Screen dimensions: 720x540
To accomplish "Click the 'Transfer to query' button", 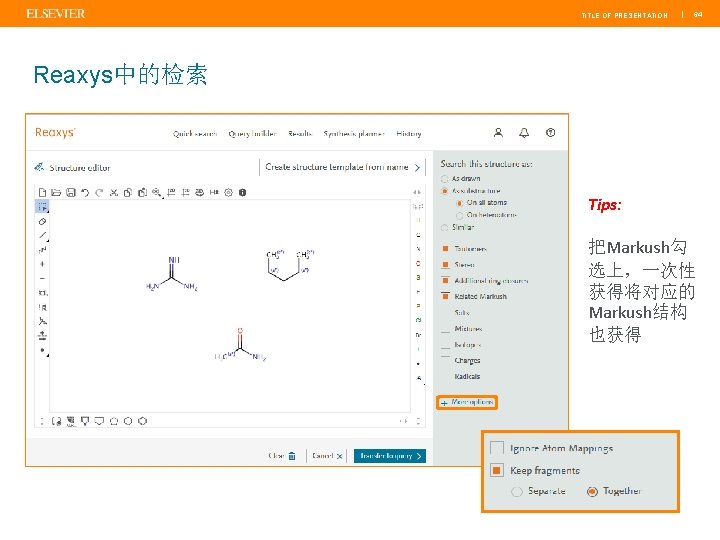I will pos(390,456).
